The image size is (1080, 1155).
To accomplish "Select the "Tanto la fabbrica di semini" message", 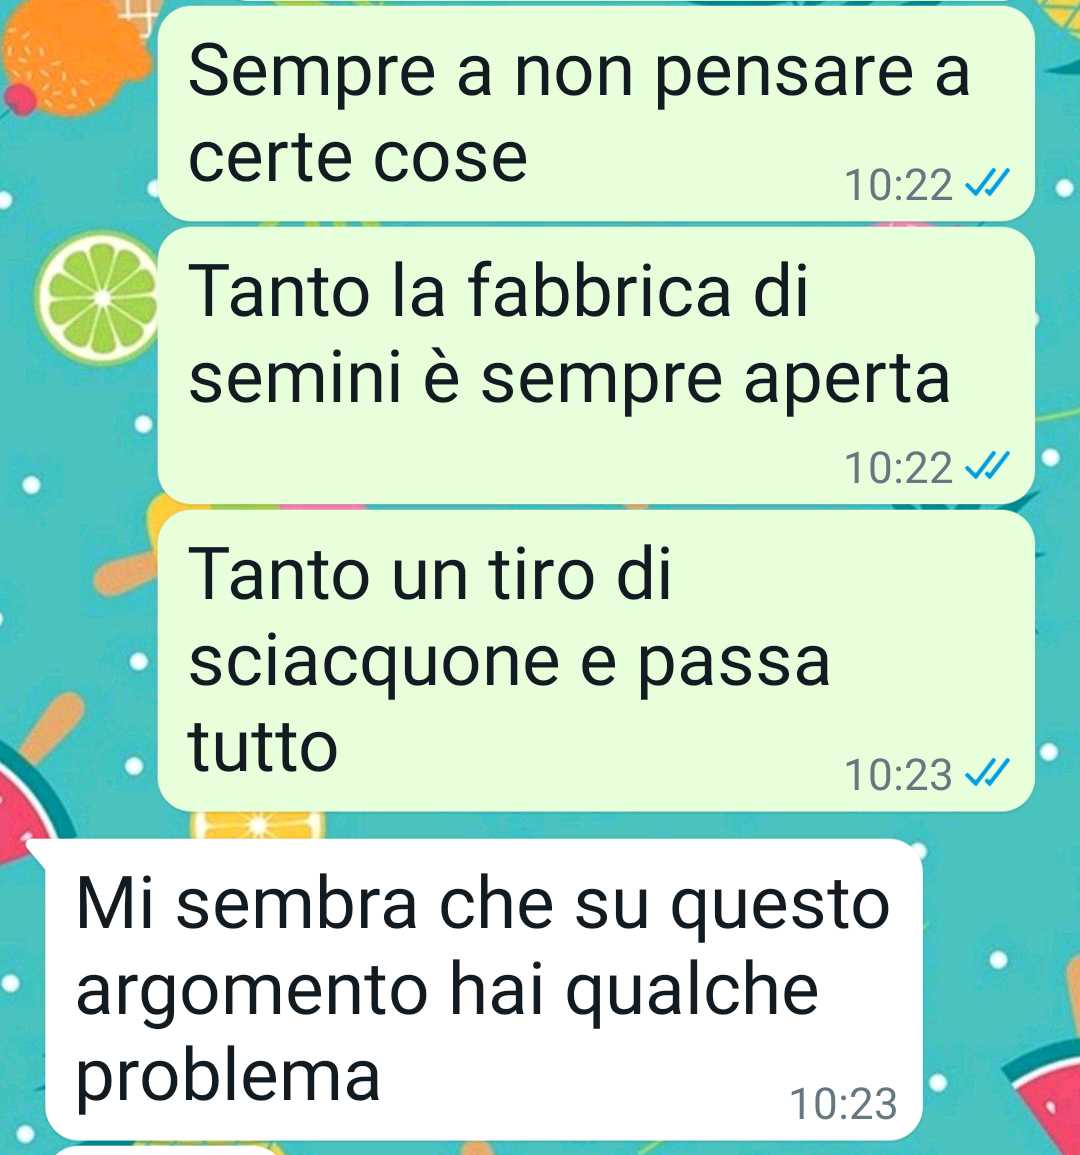I will (x=596, y=366).
